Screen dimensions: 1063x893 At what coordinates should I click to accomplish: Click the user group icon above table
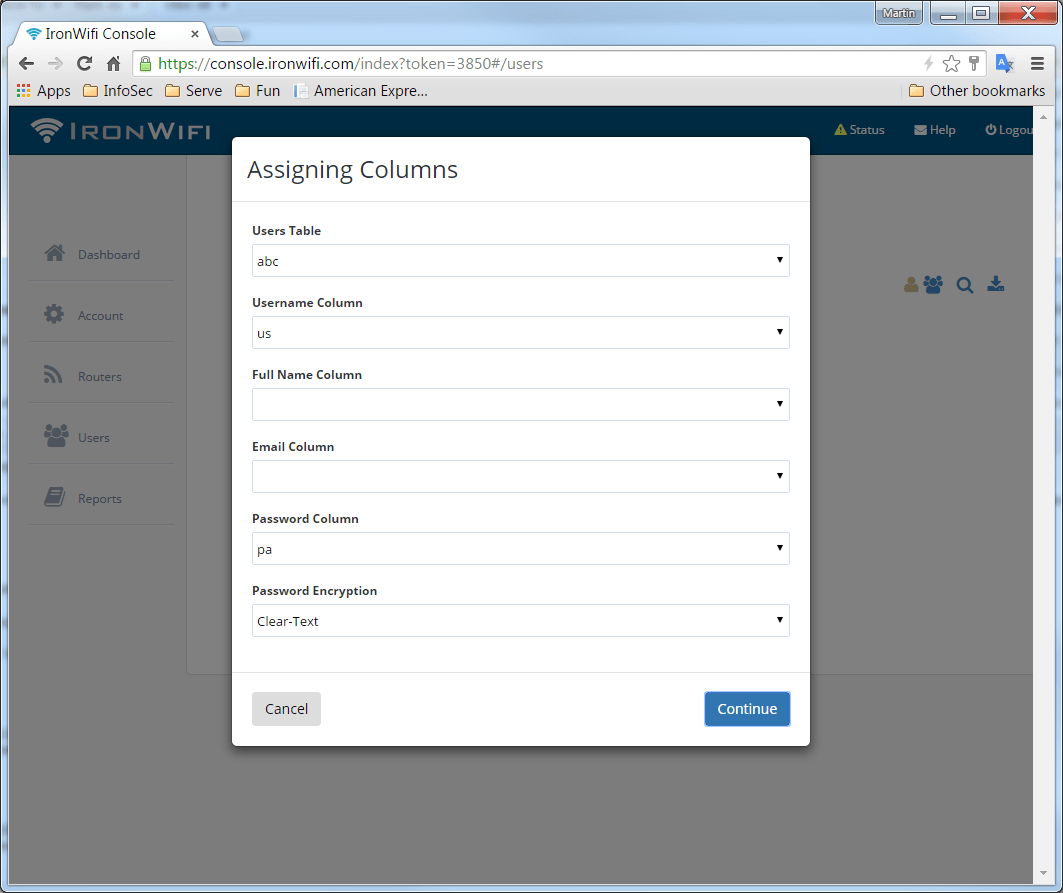(933, 285)
